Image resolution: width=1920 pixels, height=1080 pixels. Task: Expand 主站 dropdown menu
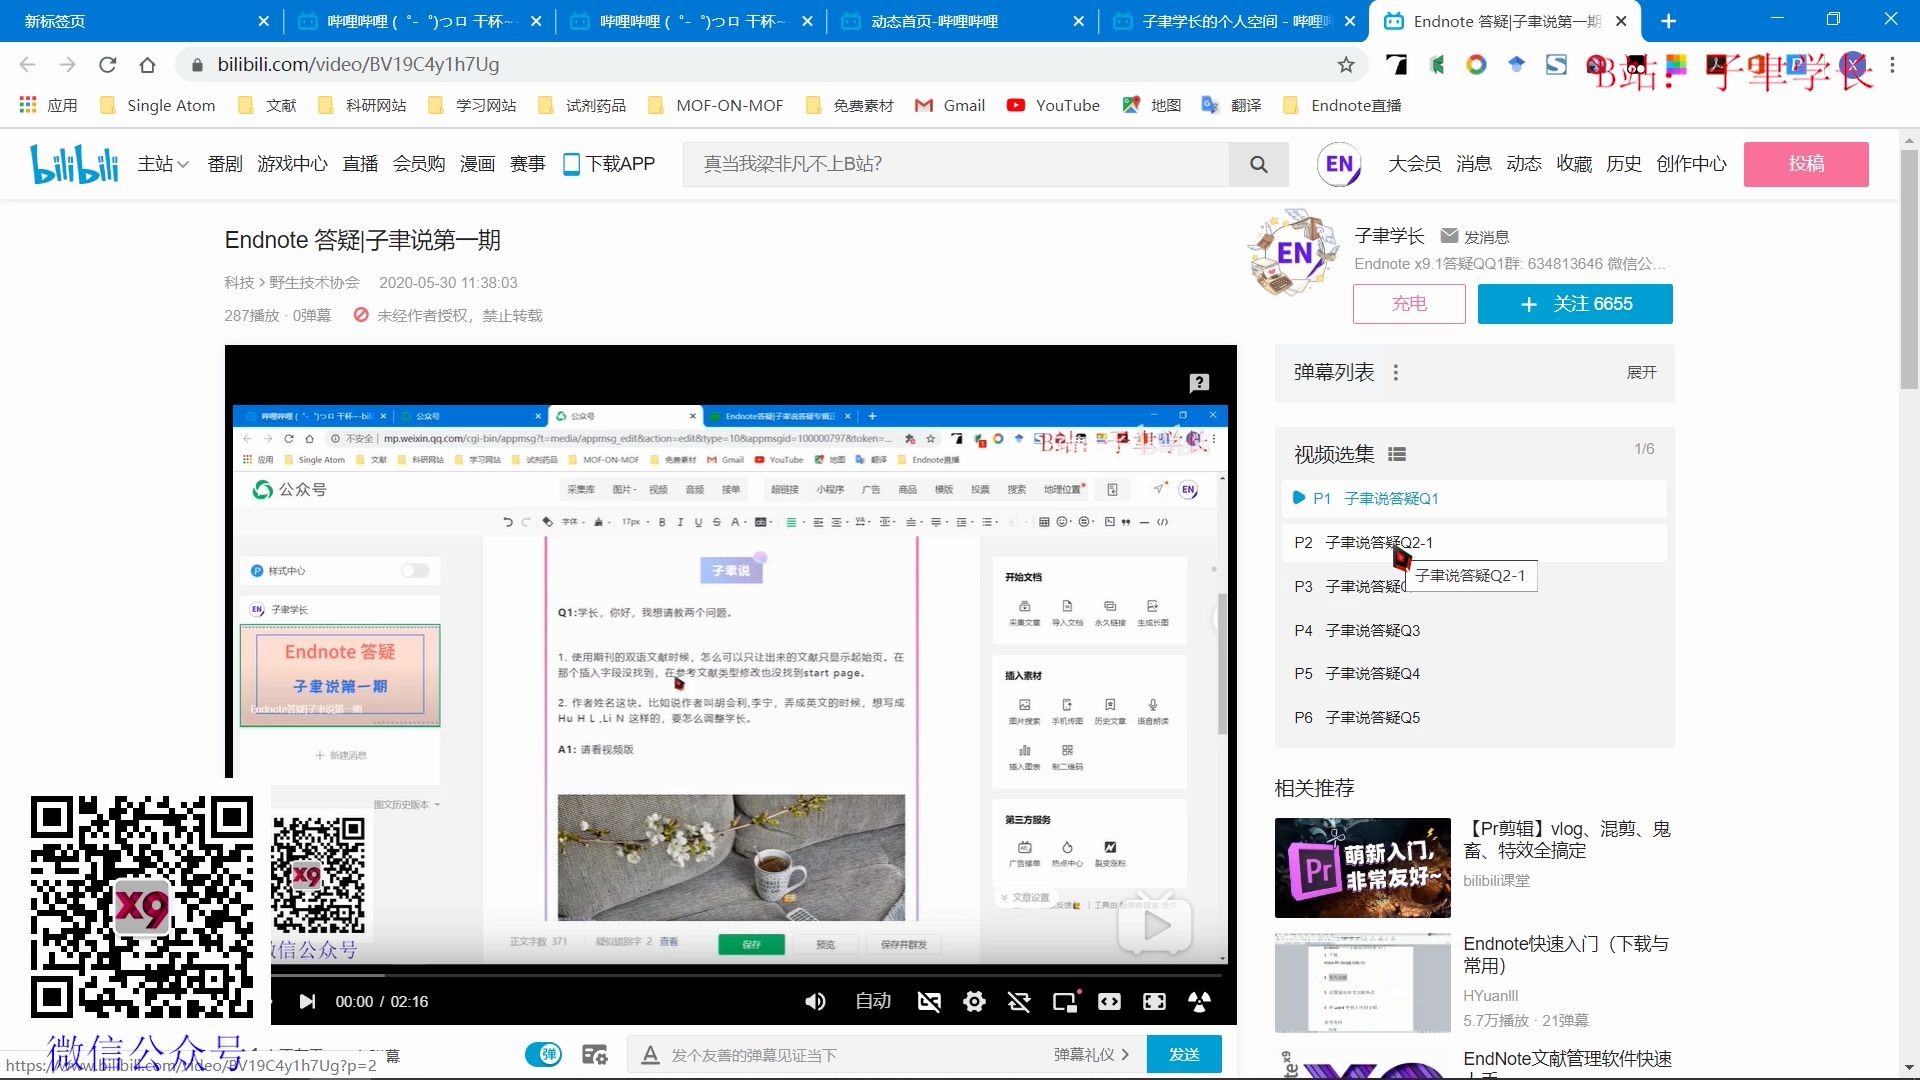[x=163, y=164]
